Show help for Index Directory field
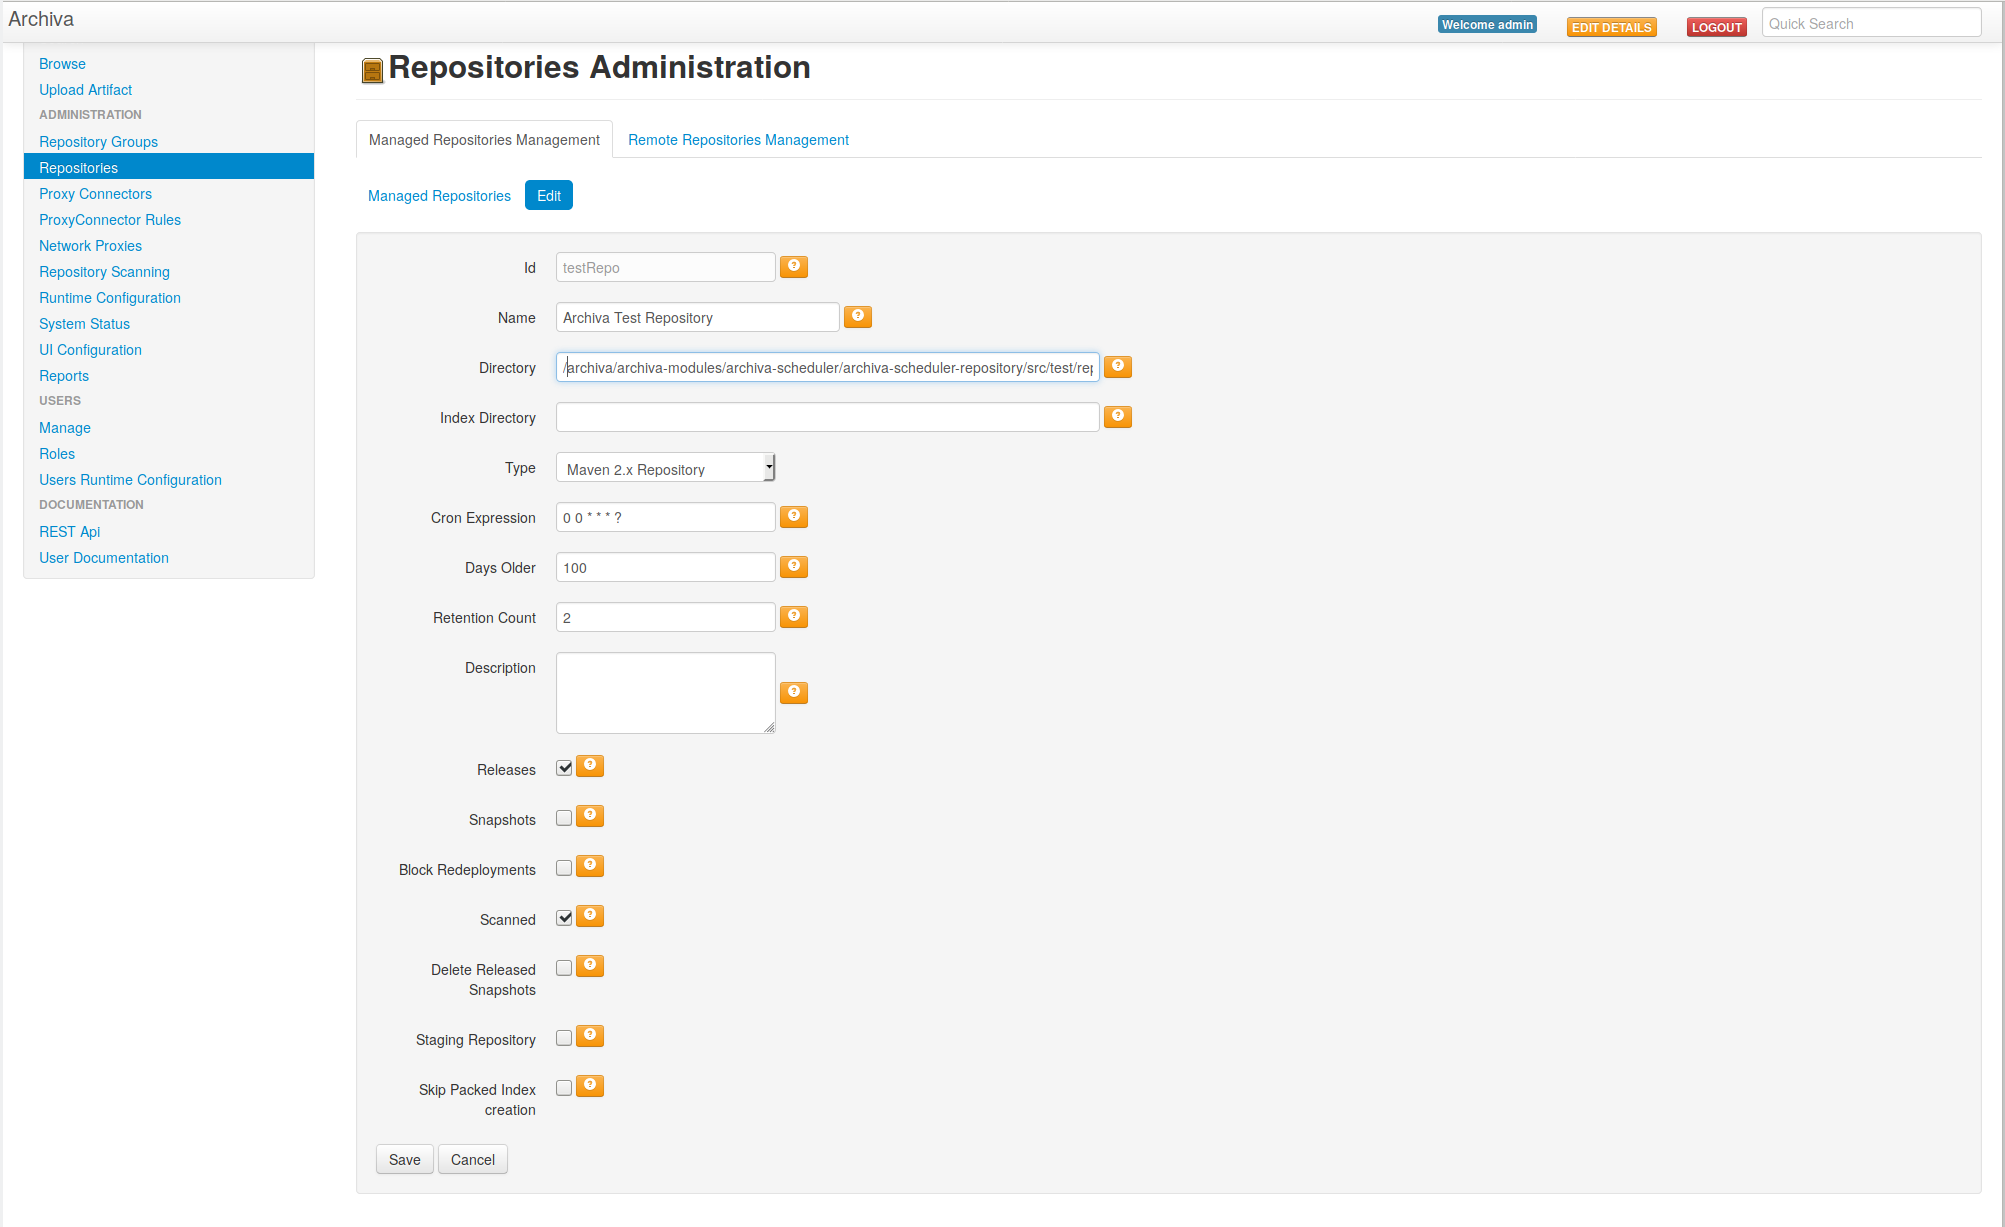The image size is (2005, 1227). [x=1117, y=416]
